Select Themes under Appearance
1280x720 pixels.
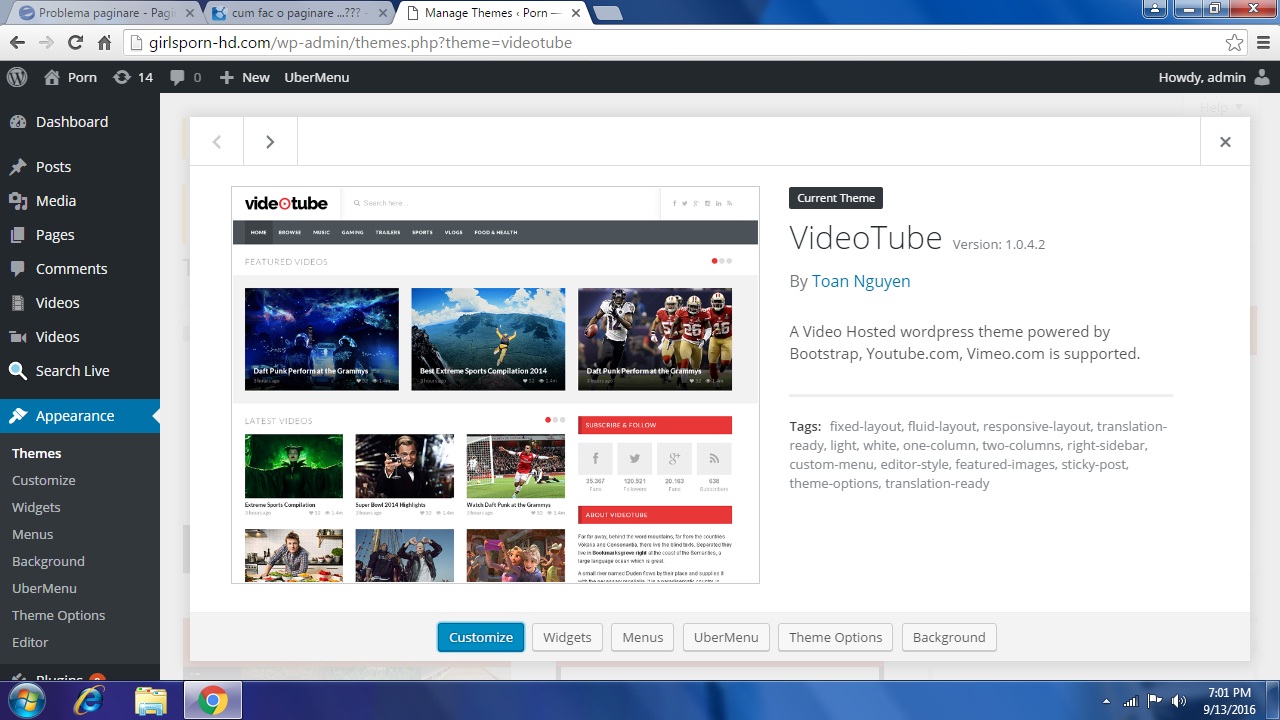coord(37,453)
